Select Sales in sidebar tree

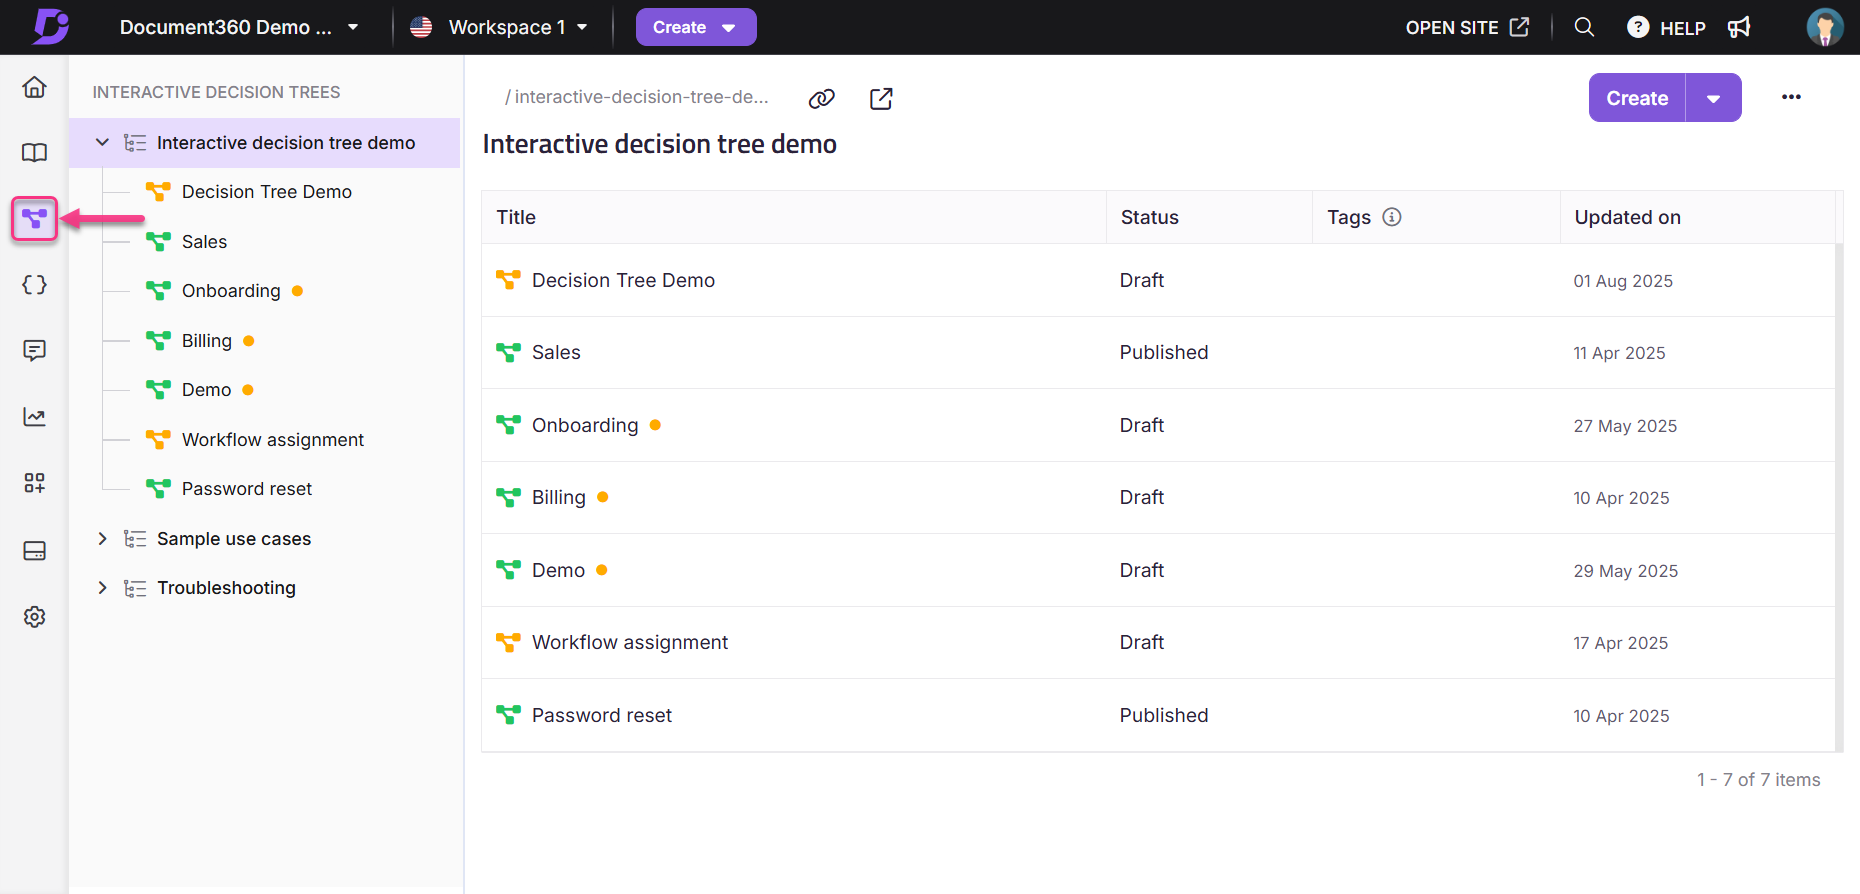click(204, 242)
